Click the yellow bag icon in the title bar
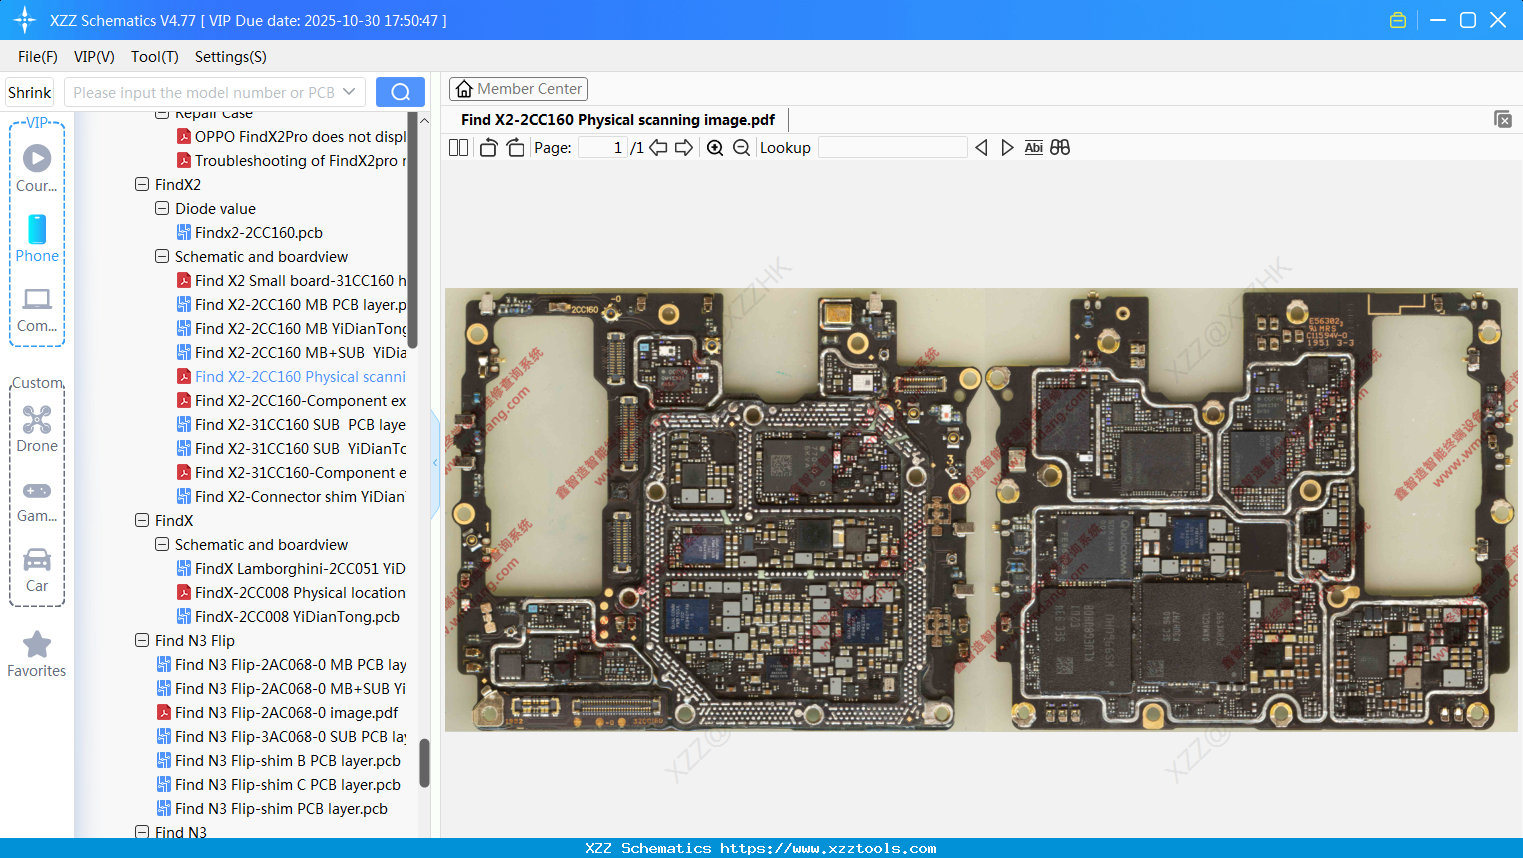The width and height of the screenshot is (1523, 858). (1398, 20)
